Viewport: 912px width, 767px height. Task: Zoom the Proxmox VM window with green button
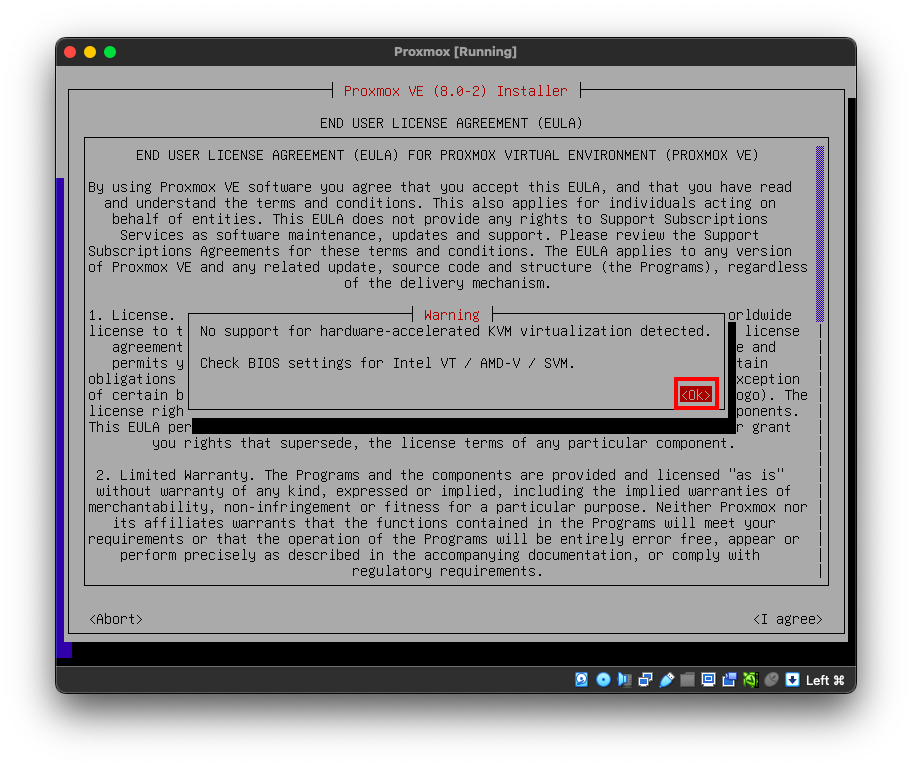(110, 52)
